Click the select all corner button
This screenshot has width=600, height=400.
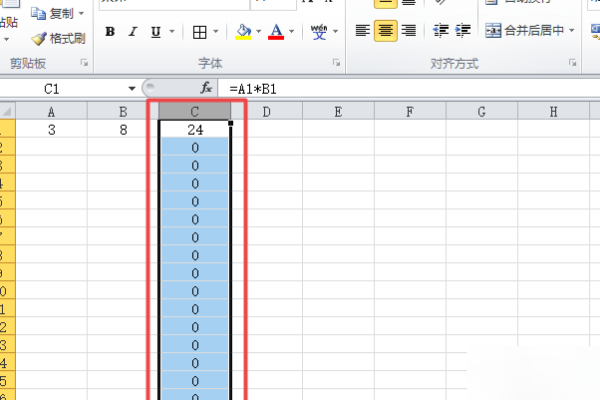(x=7, y=111)
